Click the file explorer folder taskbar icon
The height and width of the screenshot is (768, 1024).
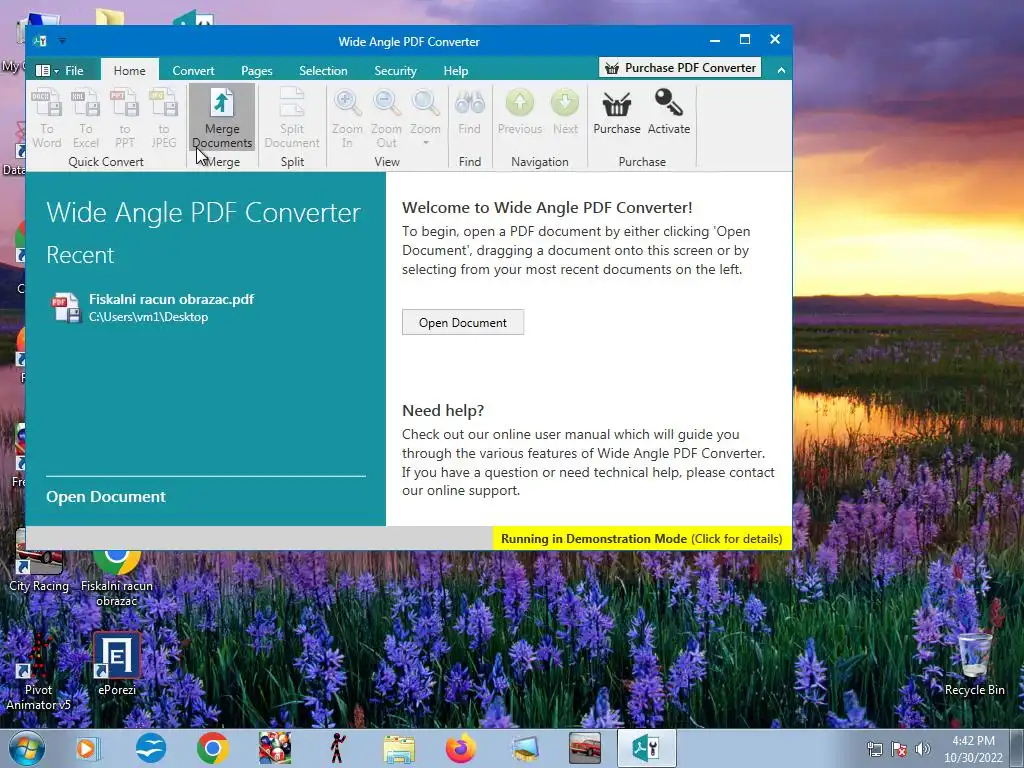(399, 749)
